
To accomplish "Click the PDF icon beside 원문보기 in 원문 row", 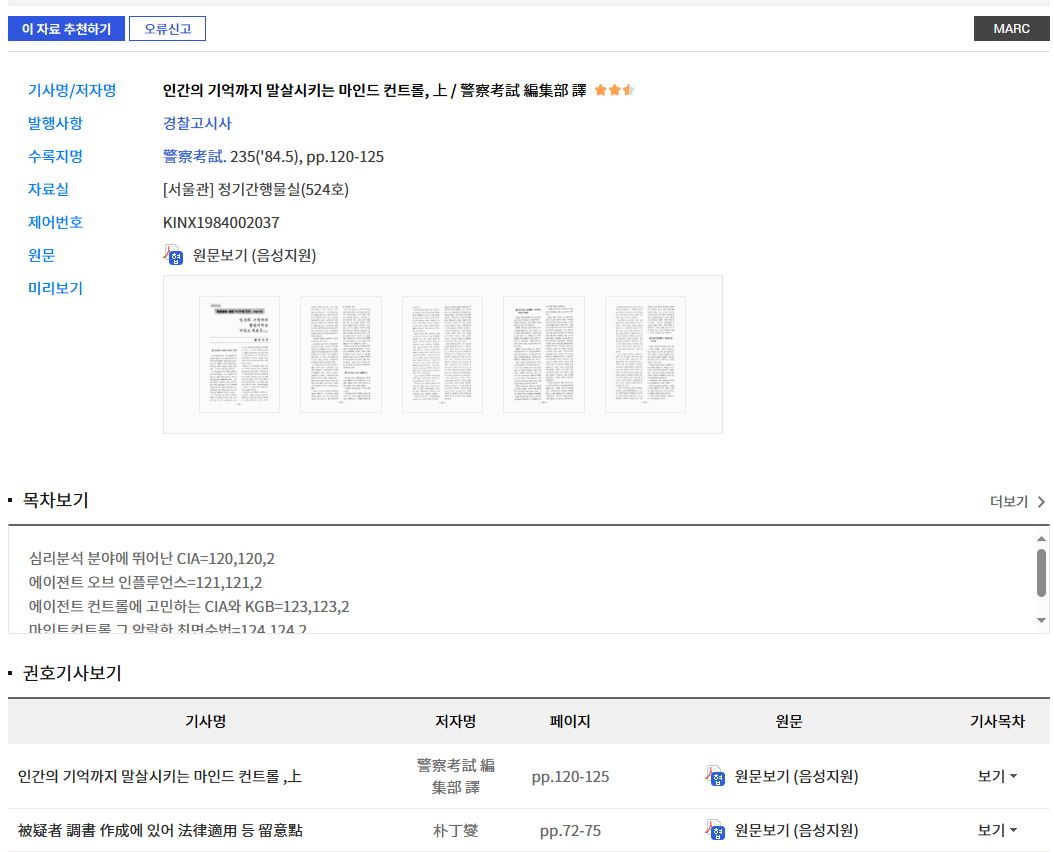I will tap(173, 255).
